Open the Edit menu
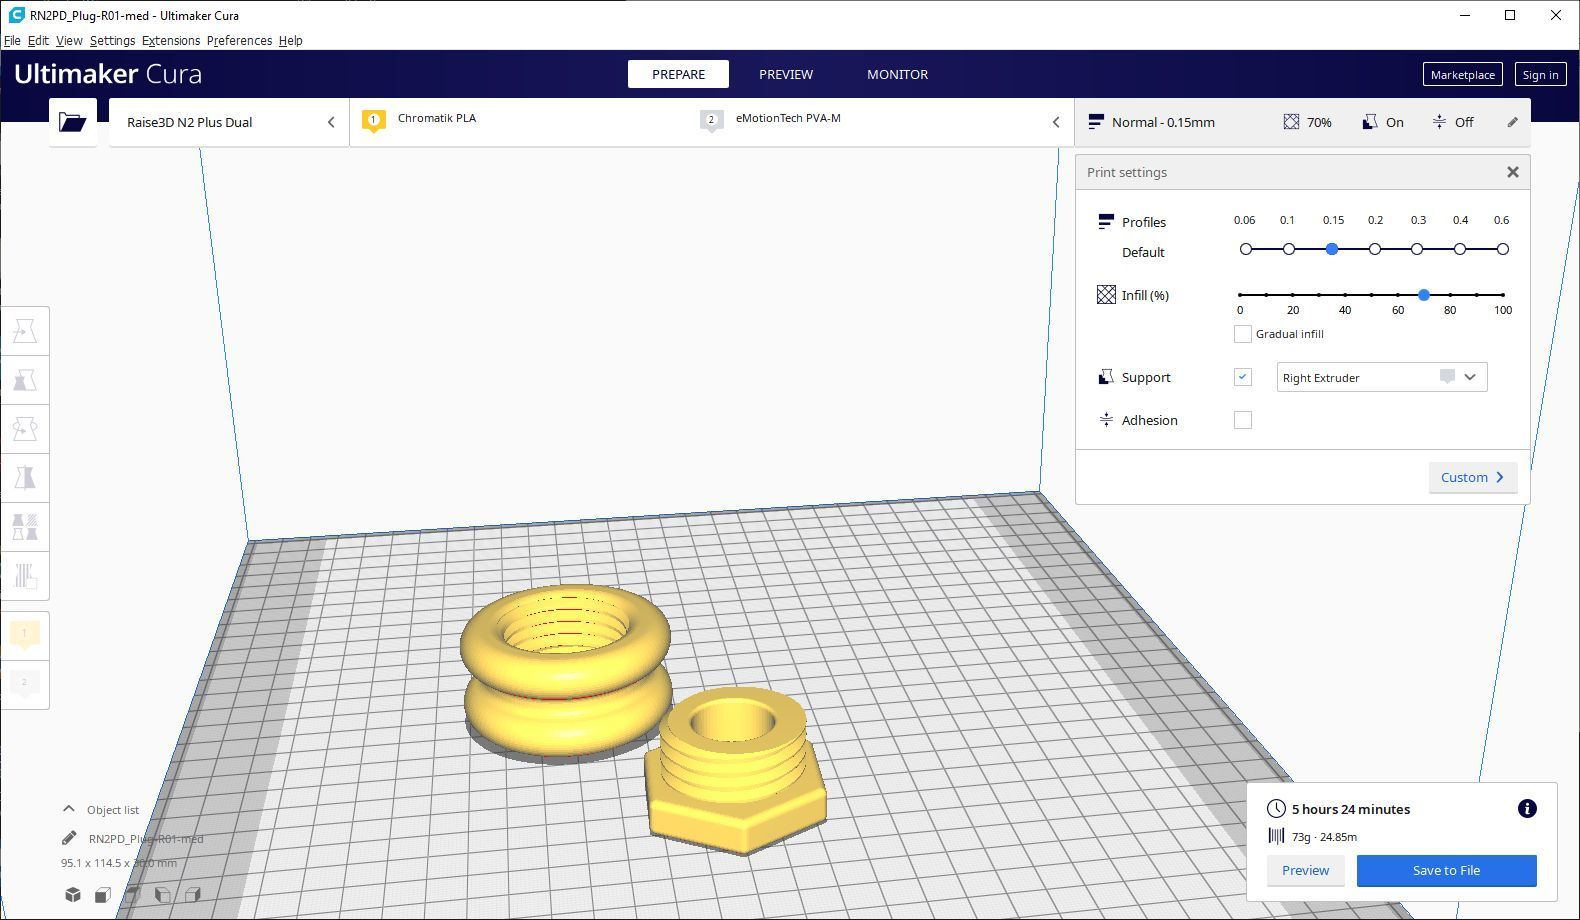1580x920 pixels. [x=38, y=41]
